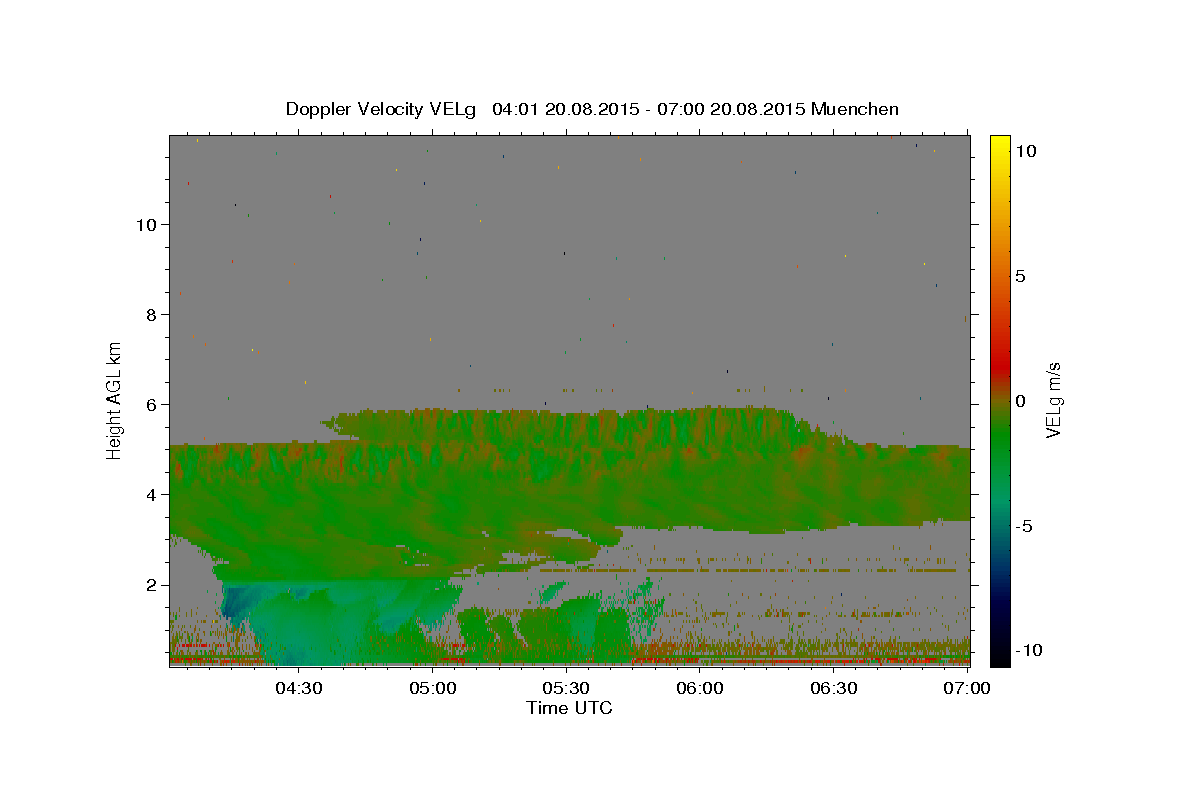This screenshot has height=800, width=1200.
Task: Click the station name 'Muenchen' in the title
Action: tap(856, 109)
